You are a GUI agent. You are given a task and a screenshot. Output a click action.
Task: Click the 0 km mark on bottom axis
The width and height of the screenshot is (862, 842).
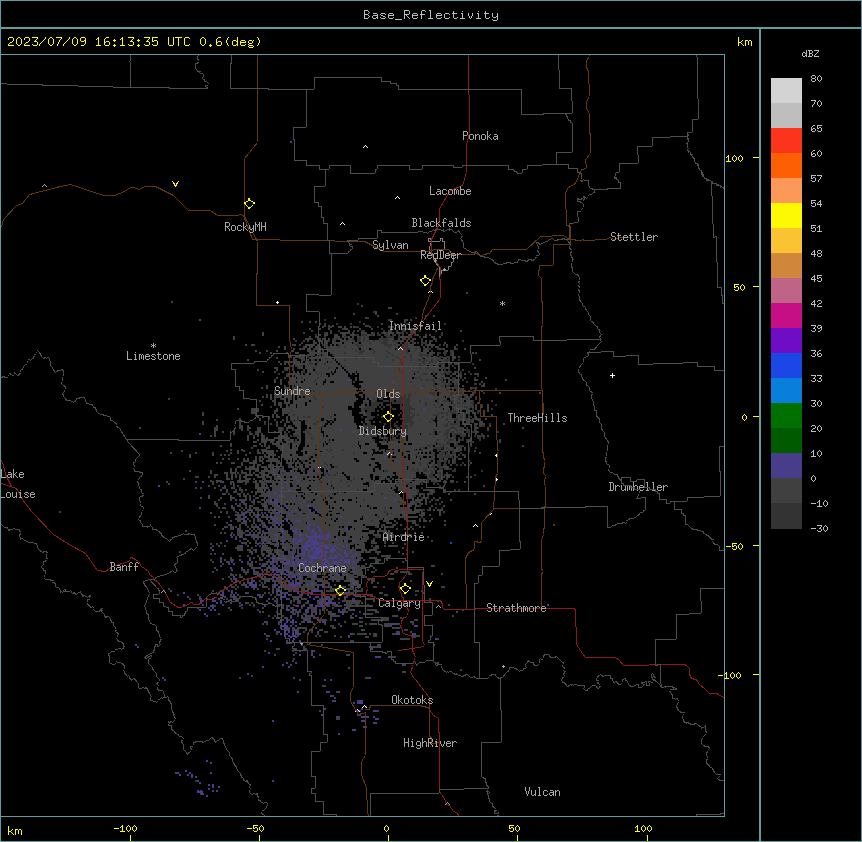tap(386, 828)
